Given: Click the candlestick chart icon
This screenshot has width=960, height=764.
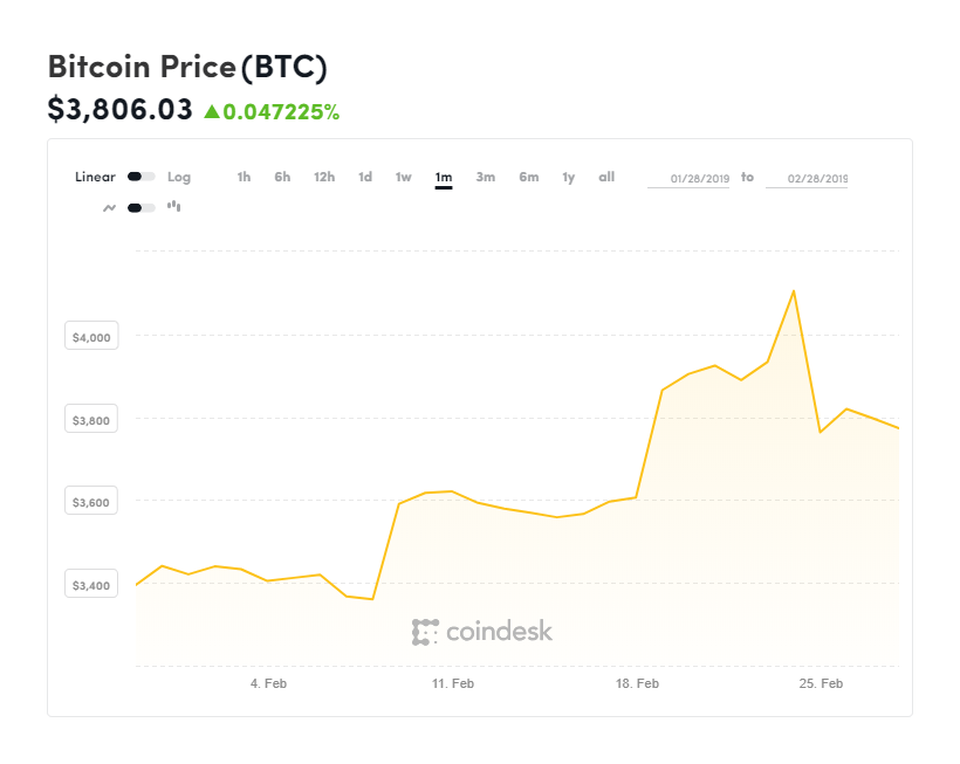Looking at the screenshot, I should pos(174,207).
